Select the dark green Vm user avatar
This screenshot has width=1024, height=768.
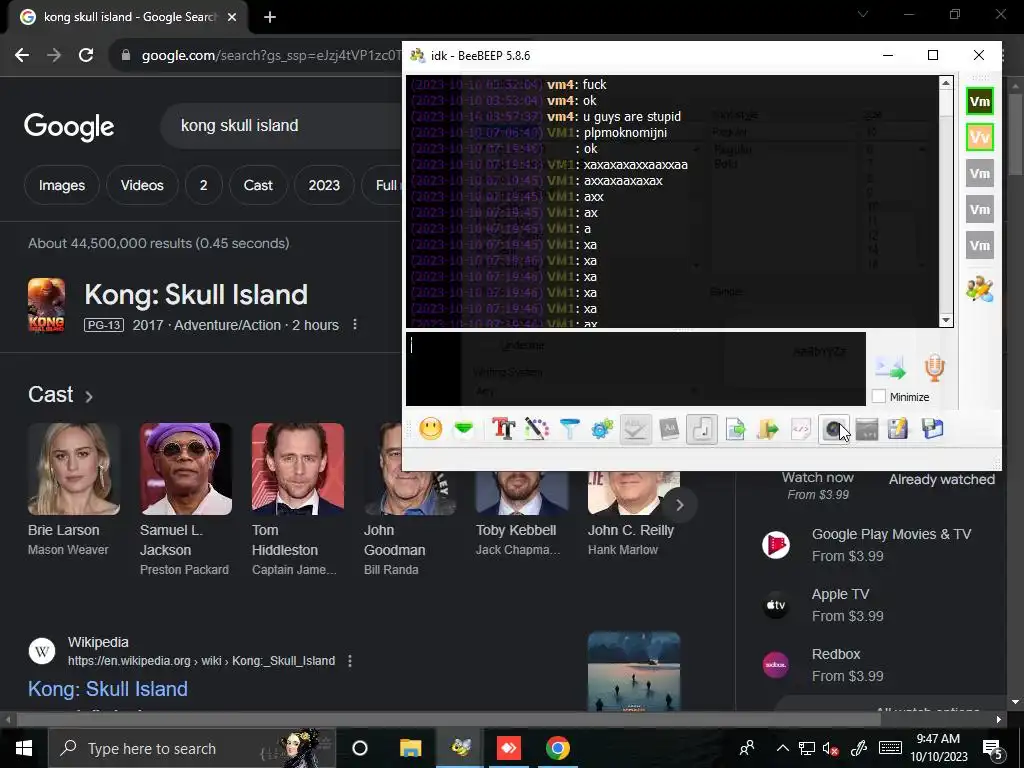980,101
